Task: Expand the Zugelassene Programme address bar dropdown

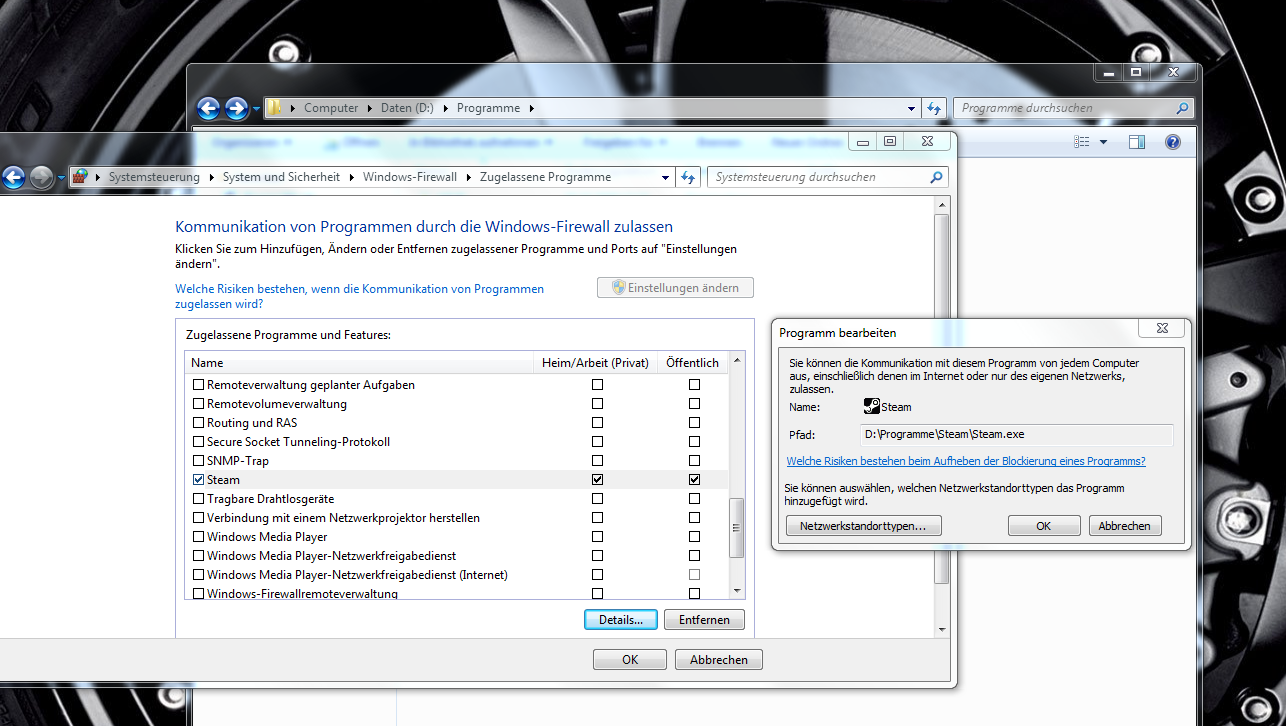Action: click(x=666, y=178)
